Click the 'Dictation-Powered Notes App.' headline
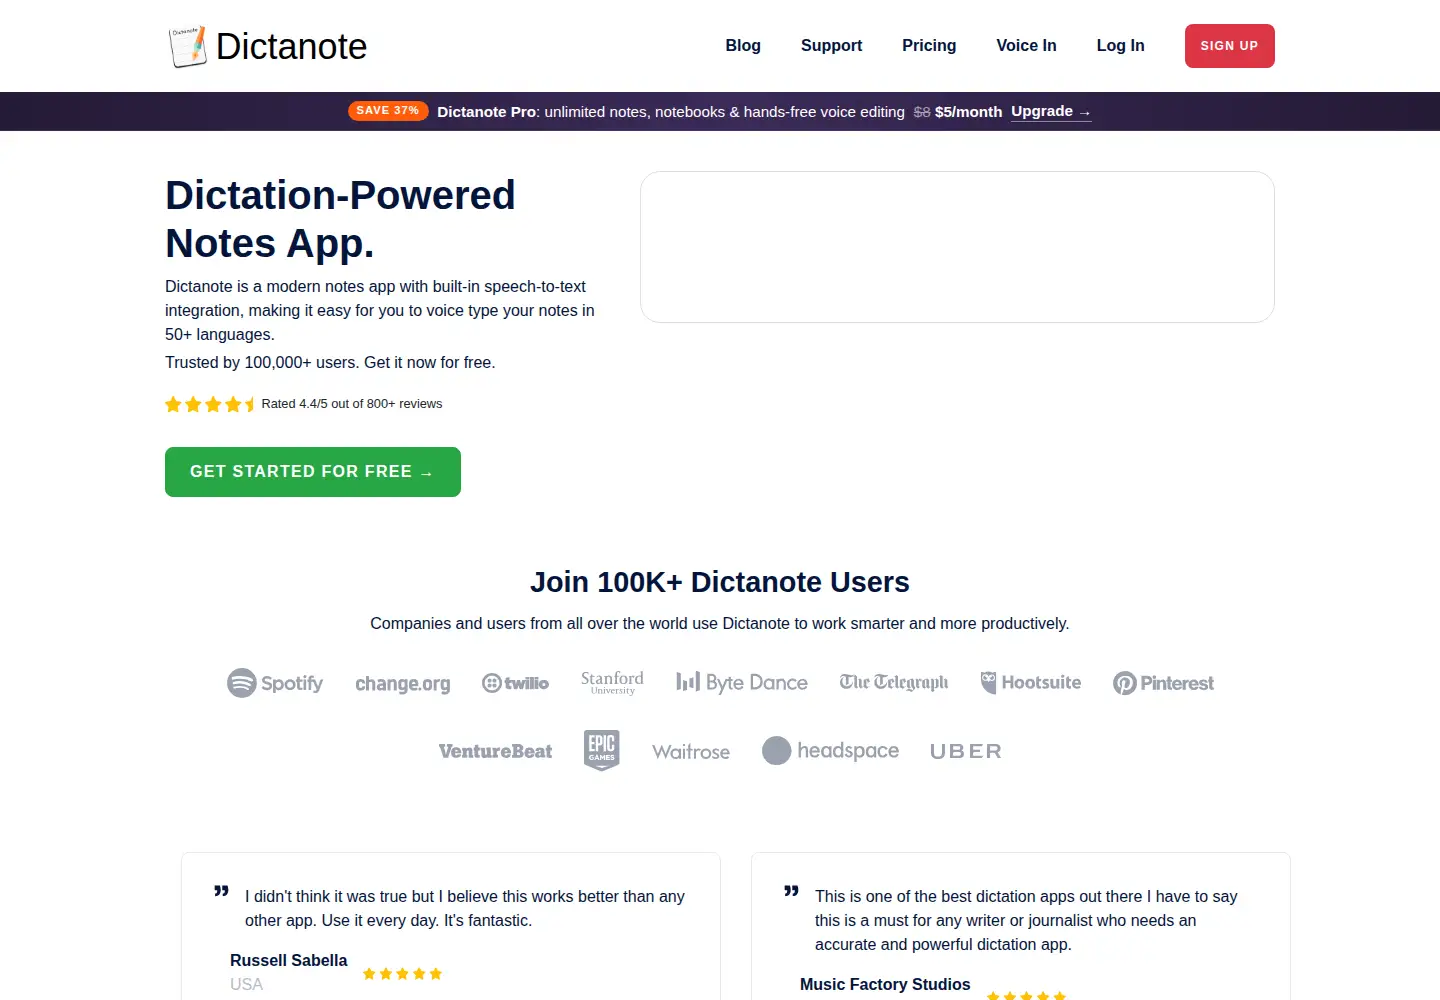This screenshot has height=1000, width=1440. point(340,219)
